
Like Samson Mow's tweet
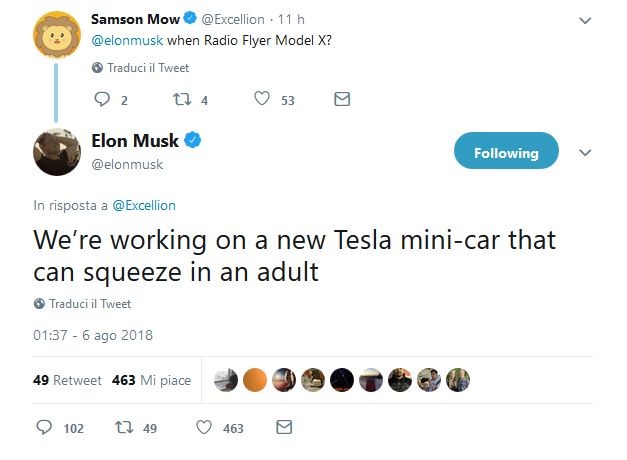click(x=262, y=99)
